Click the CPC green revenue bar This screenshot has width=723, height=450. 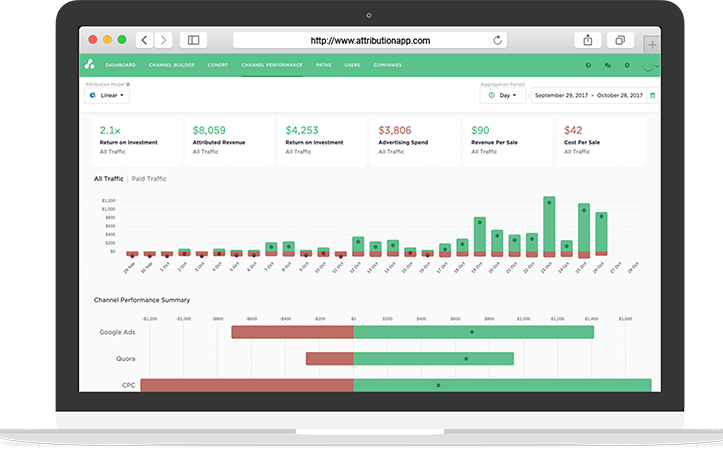(x=503, y=385)
